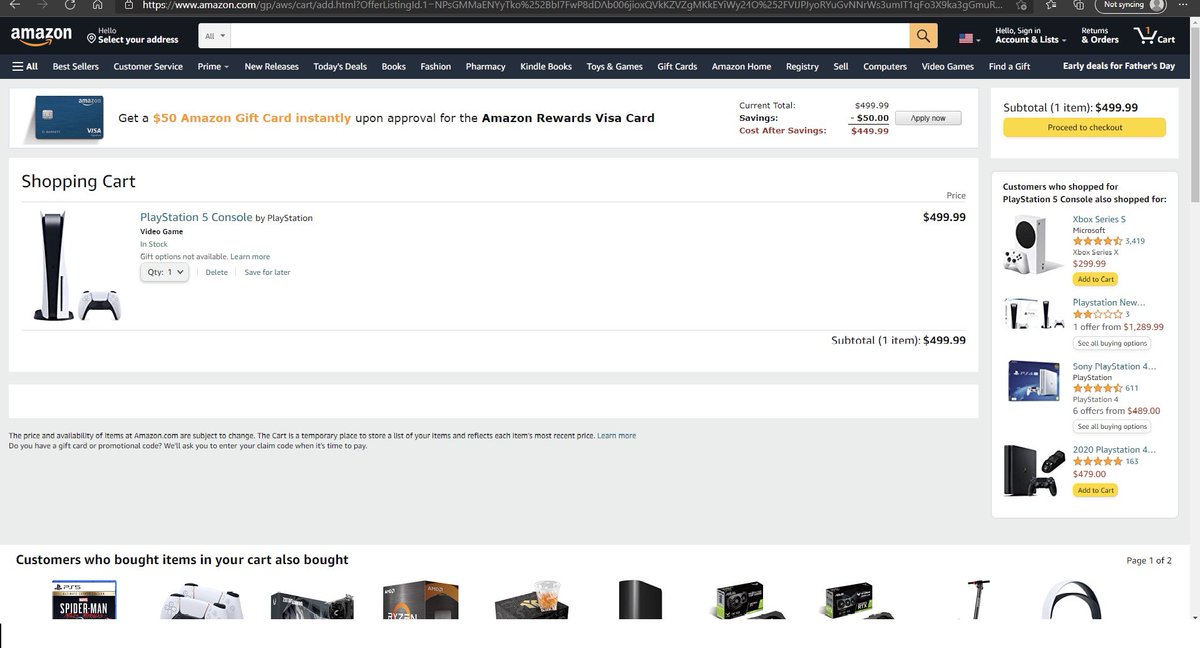This screenshot has height=648, width=1200.
Task: Click the 3,419 ratings for Xbox Series S
Action: click(1135, 241)
